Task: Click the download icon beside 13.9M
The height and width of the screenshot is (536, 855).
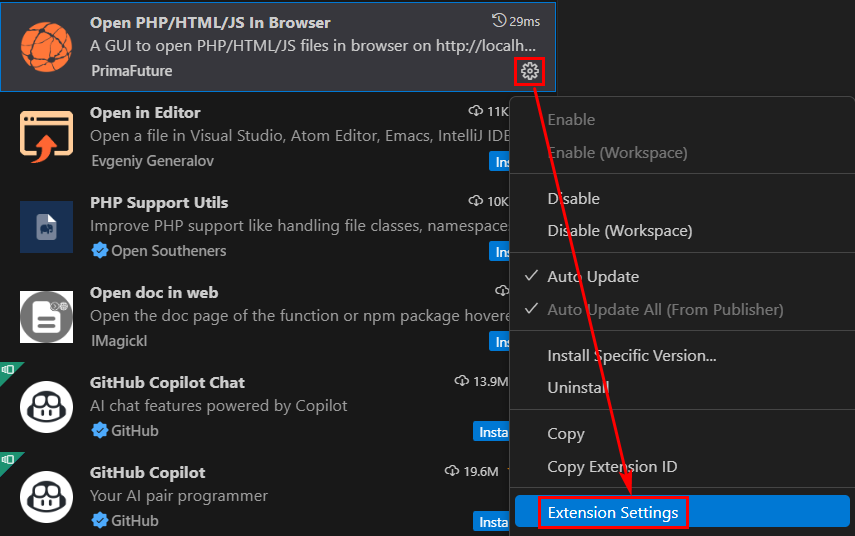Action: [x=462, y=381]
